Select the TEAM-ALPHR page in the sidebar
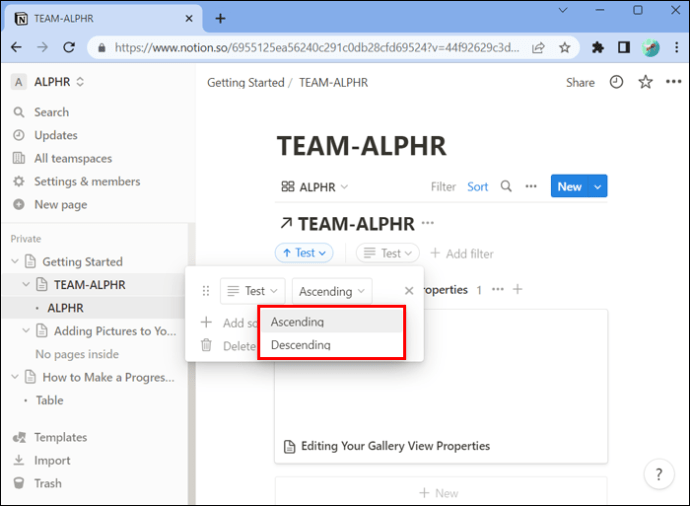This screenshot has height=506, width=690. click(x=89, y=285)
